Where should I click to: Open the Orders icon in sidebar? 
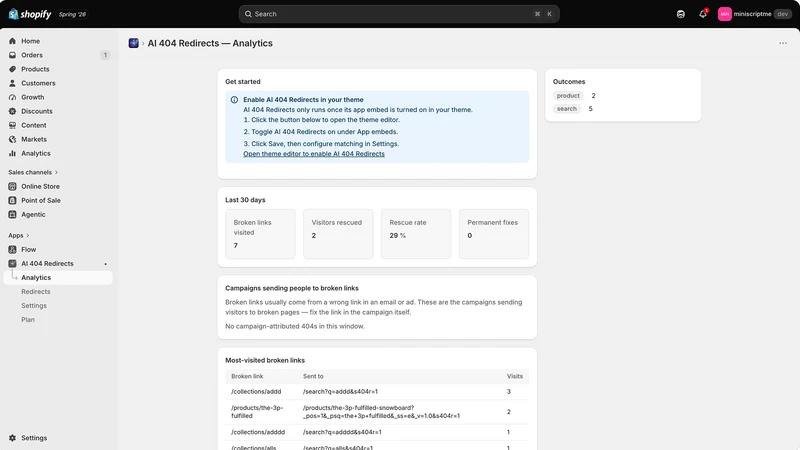tap(12, 55)
